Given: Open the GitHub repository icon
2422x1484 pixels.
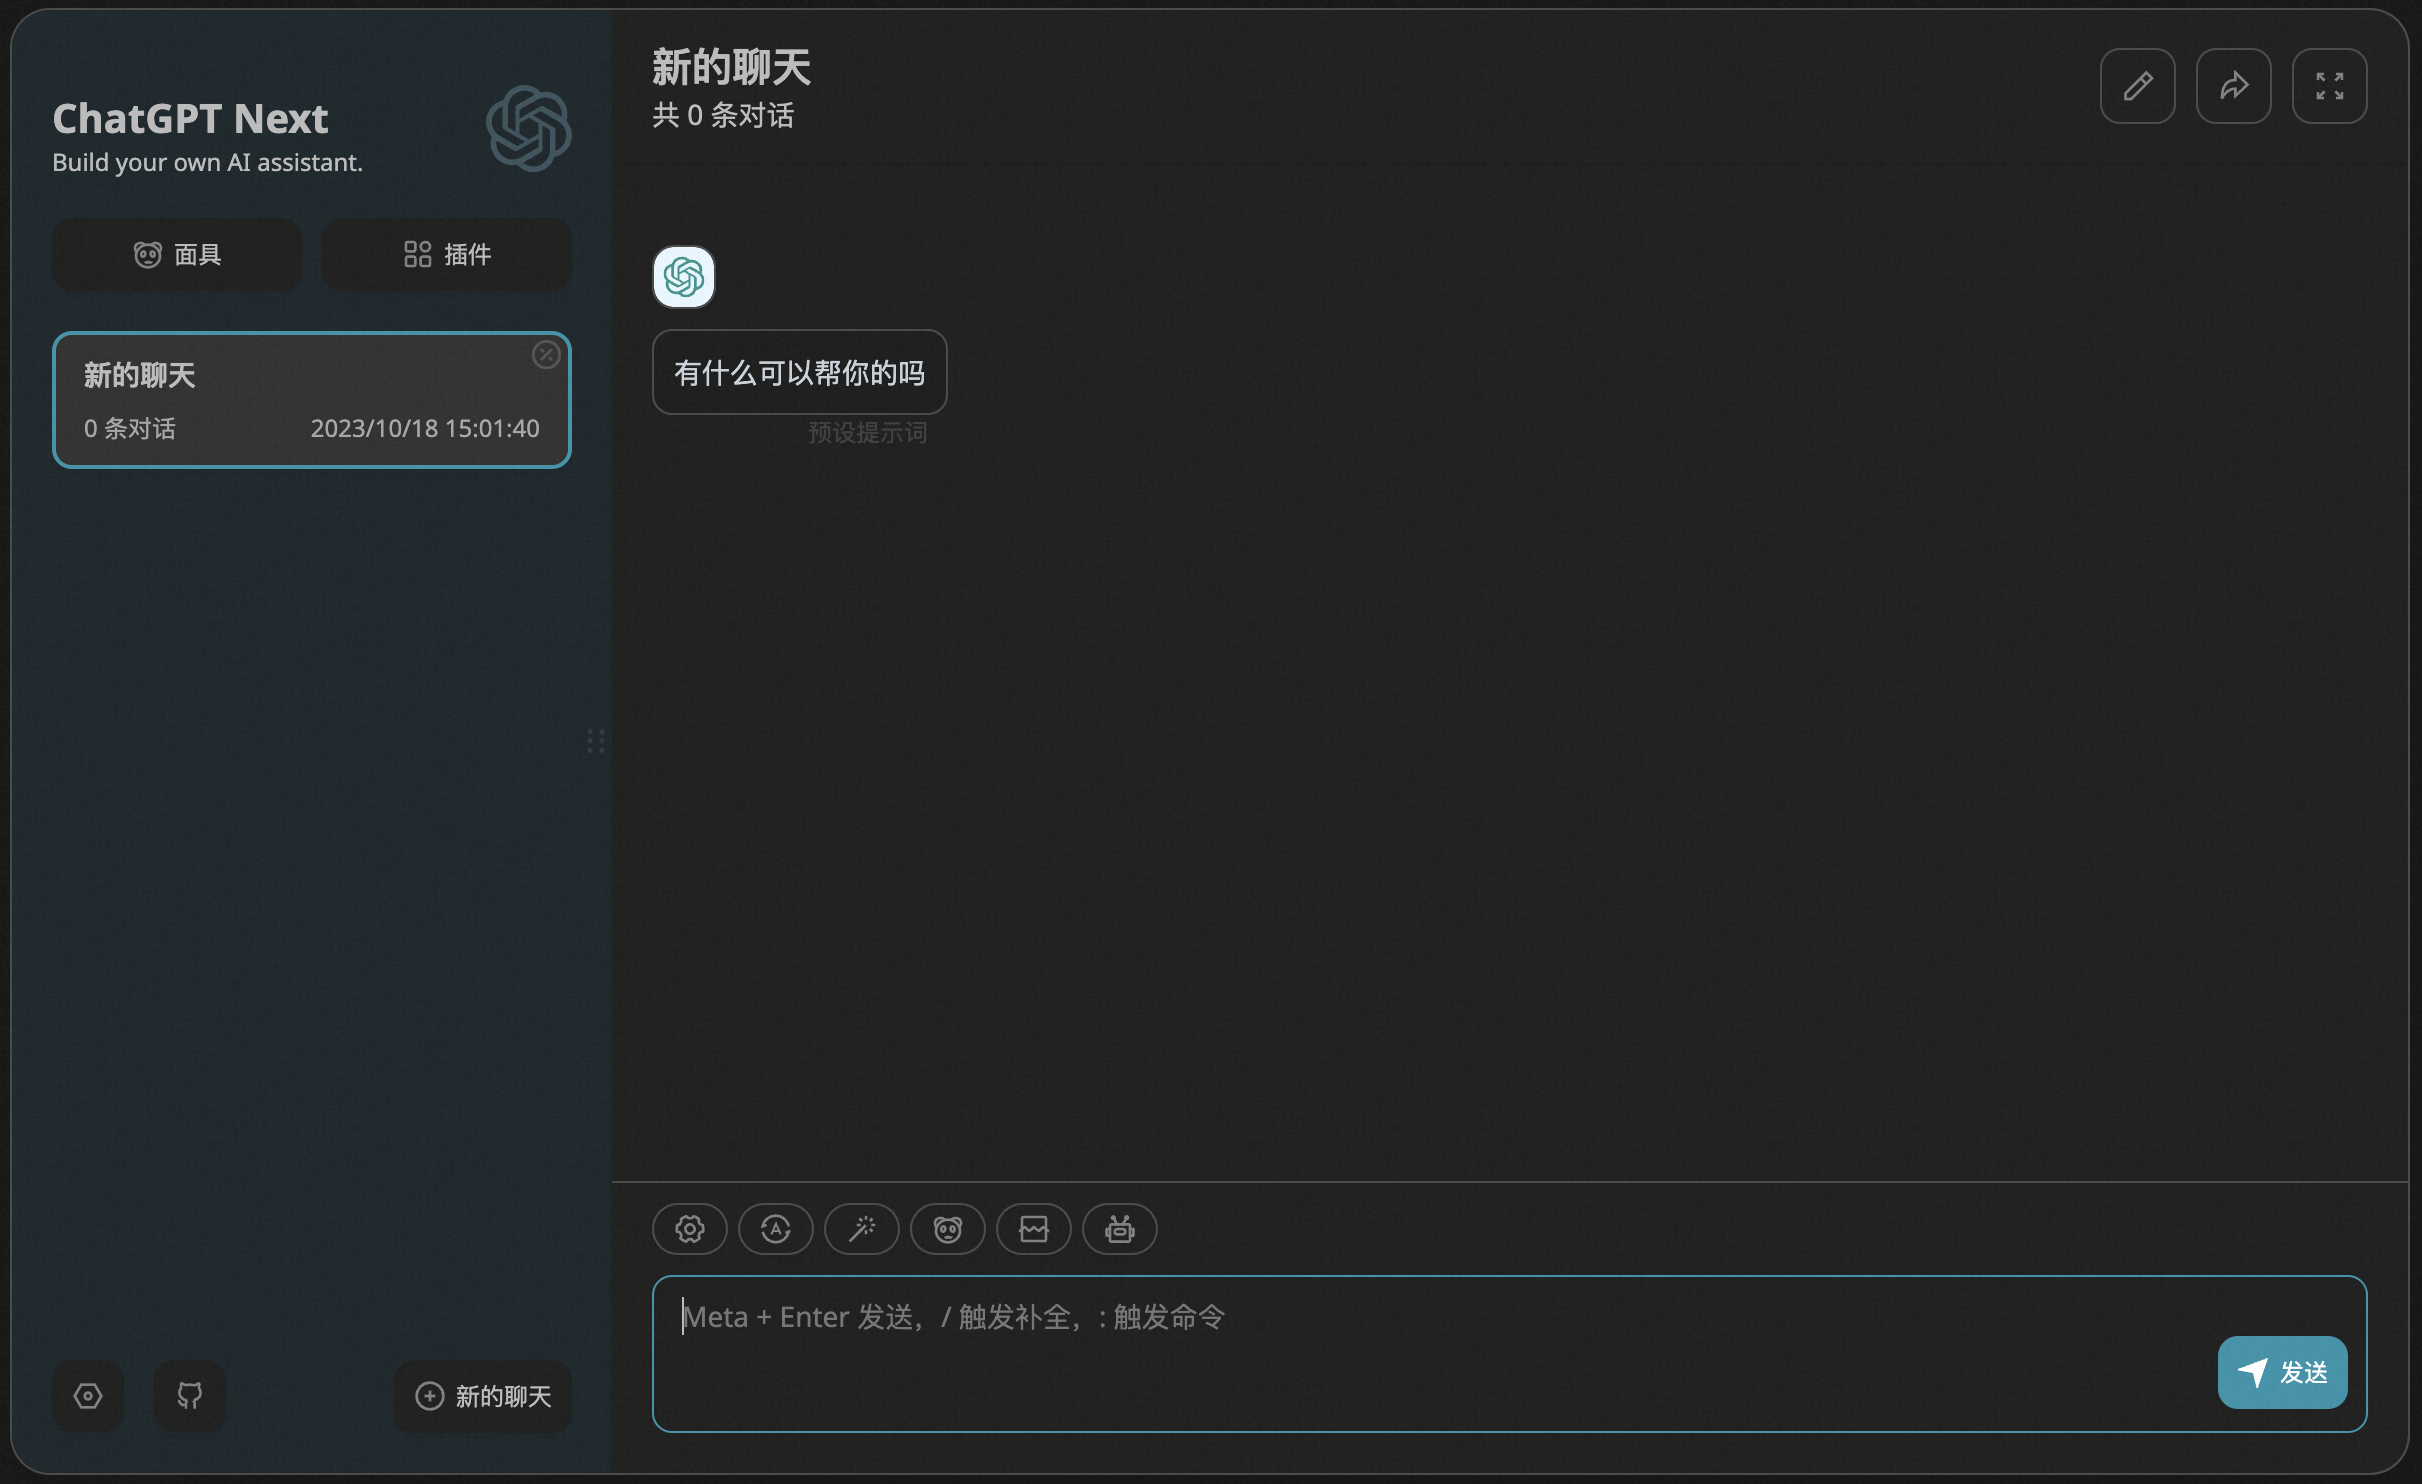Looking at the screenshot, I should tap(190, 1396).
